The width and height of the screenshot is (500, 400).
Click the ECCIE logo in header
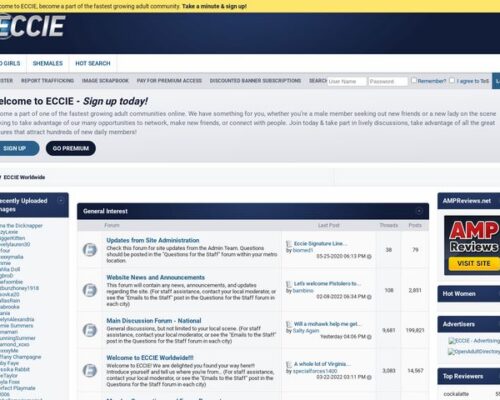coord(32,27)
